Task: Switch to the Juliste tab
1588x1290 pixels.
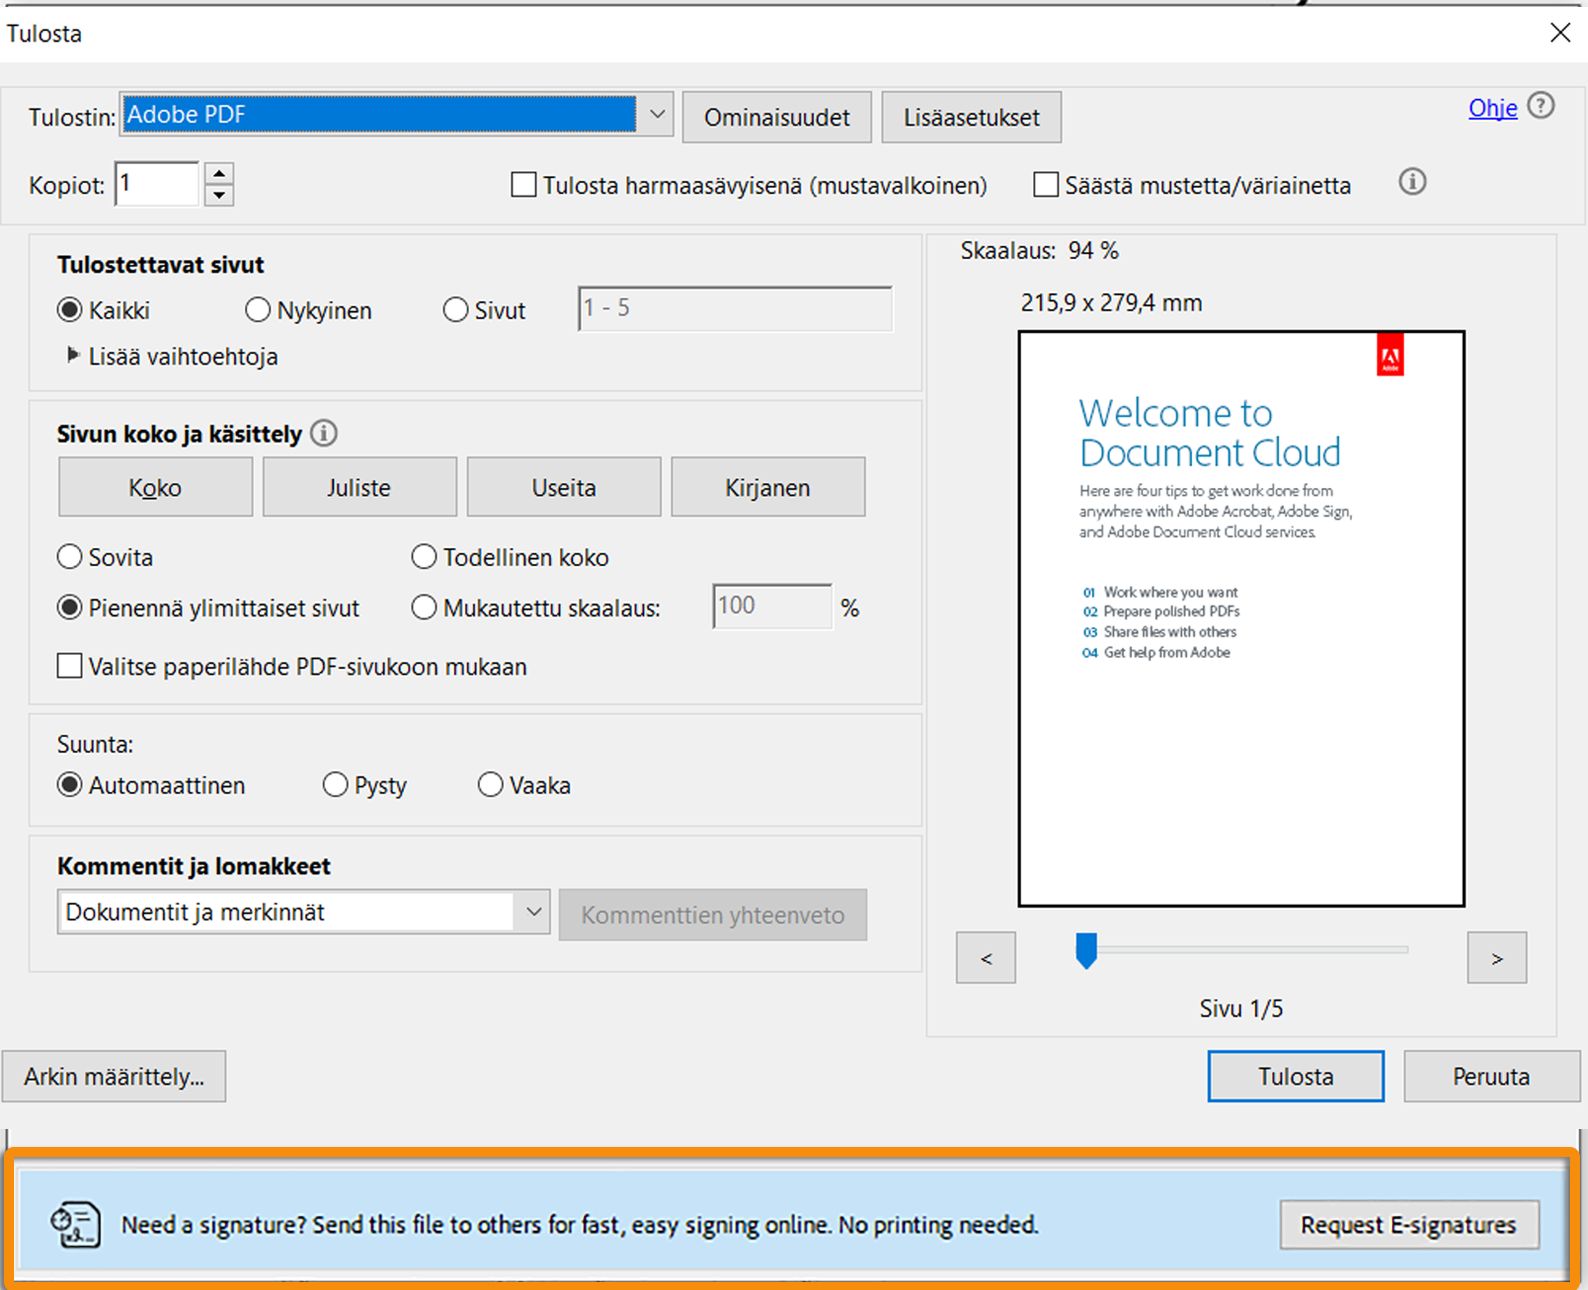Action: (x=359, y=487)
